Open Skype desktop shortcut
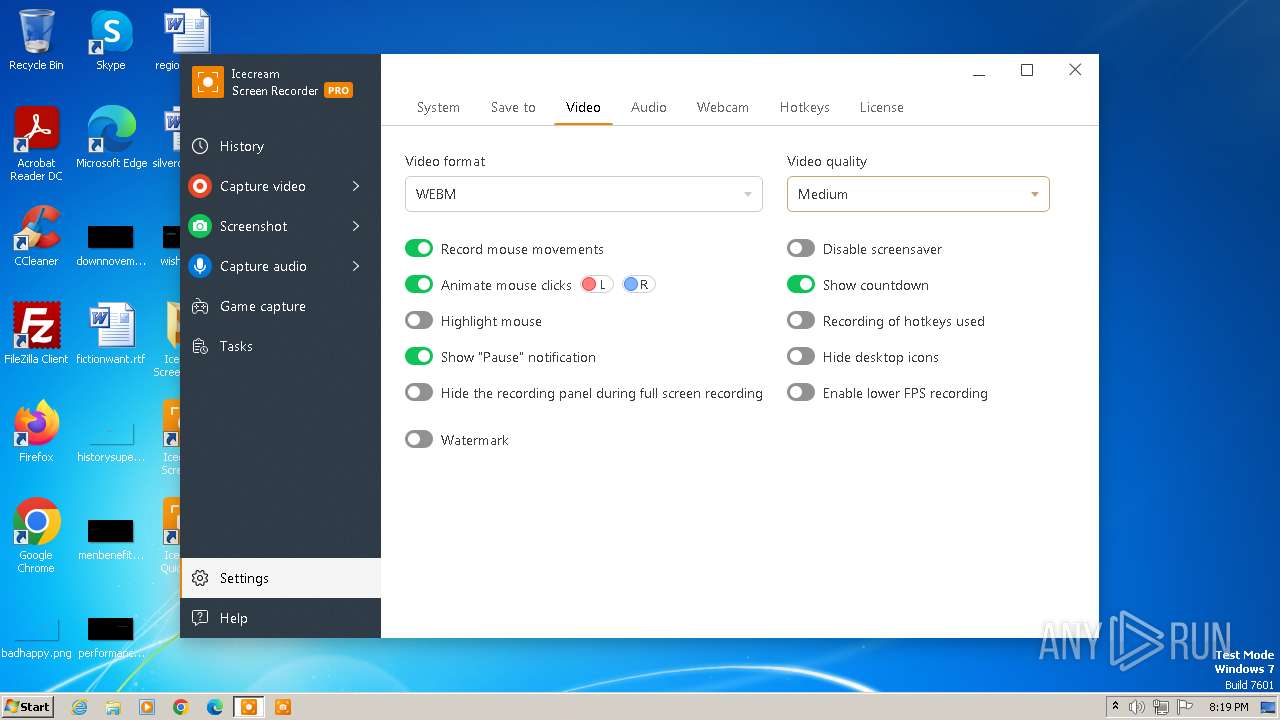This screenshot has width=1280, height=720. [x=110, y=40]
